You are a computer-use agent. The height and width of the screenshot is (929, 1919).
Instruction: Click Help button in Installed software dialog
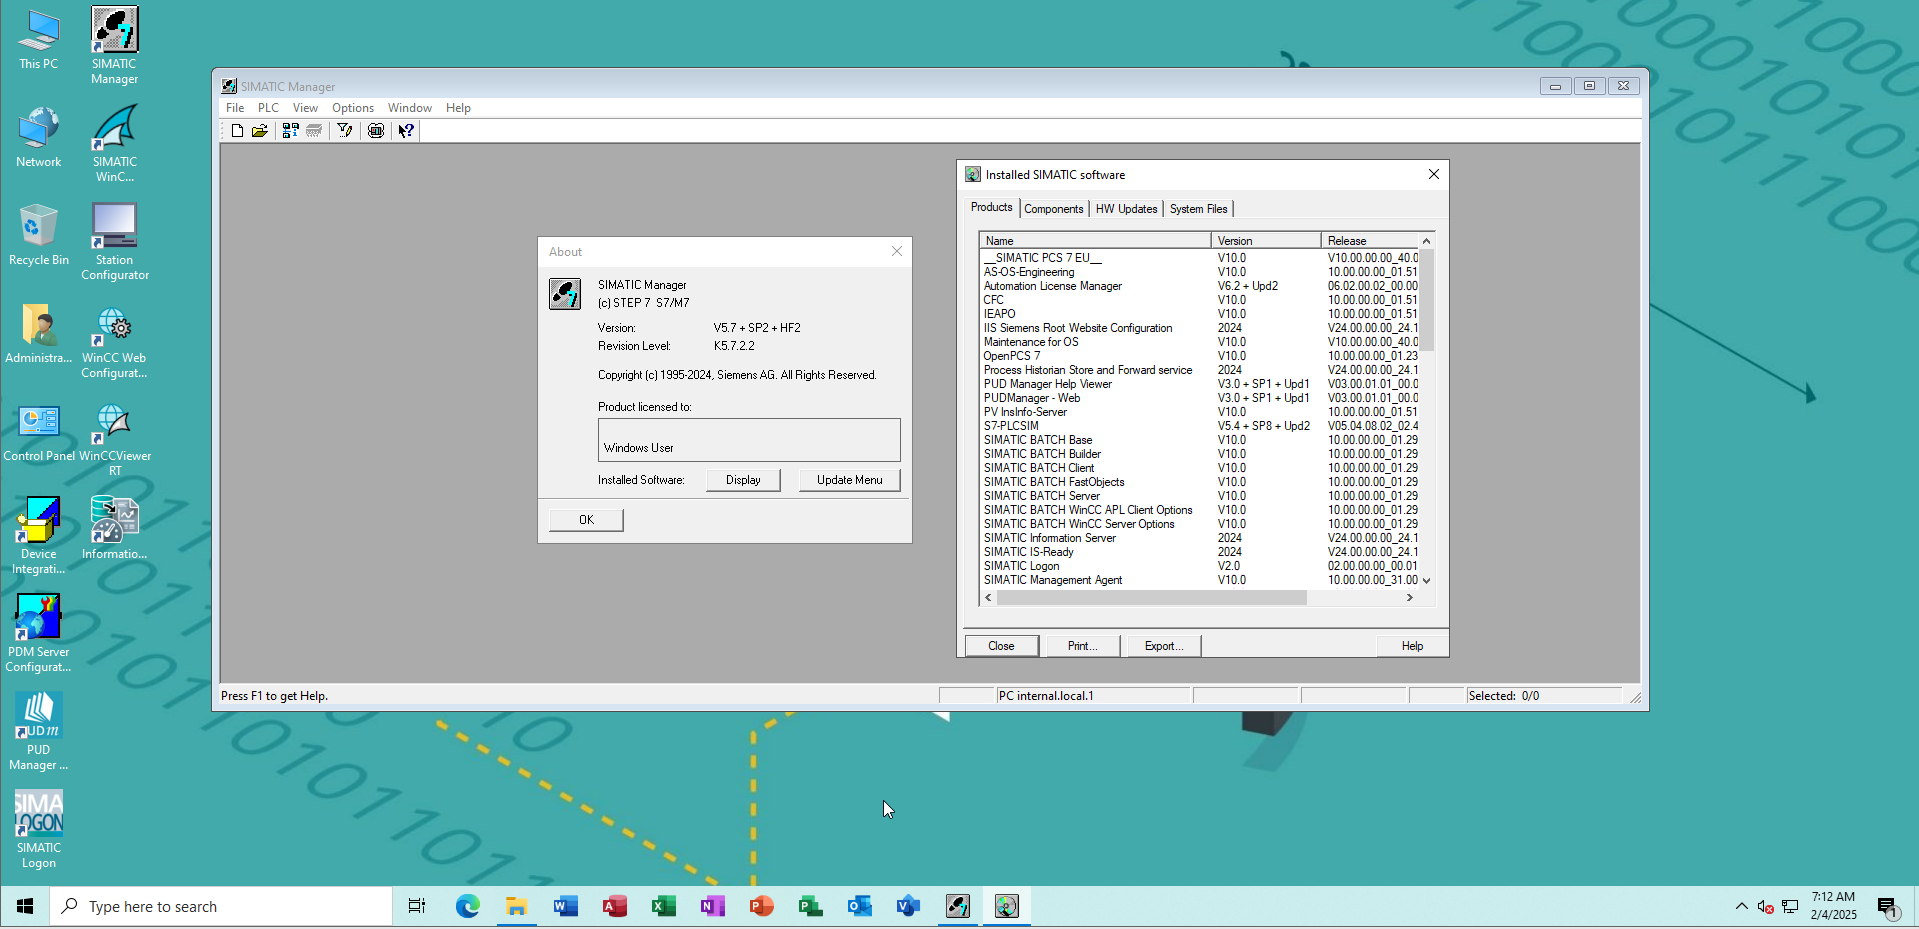coord(1412,646)
